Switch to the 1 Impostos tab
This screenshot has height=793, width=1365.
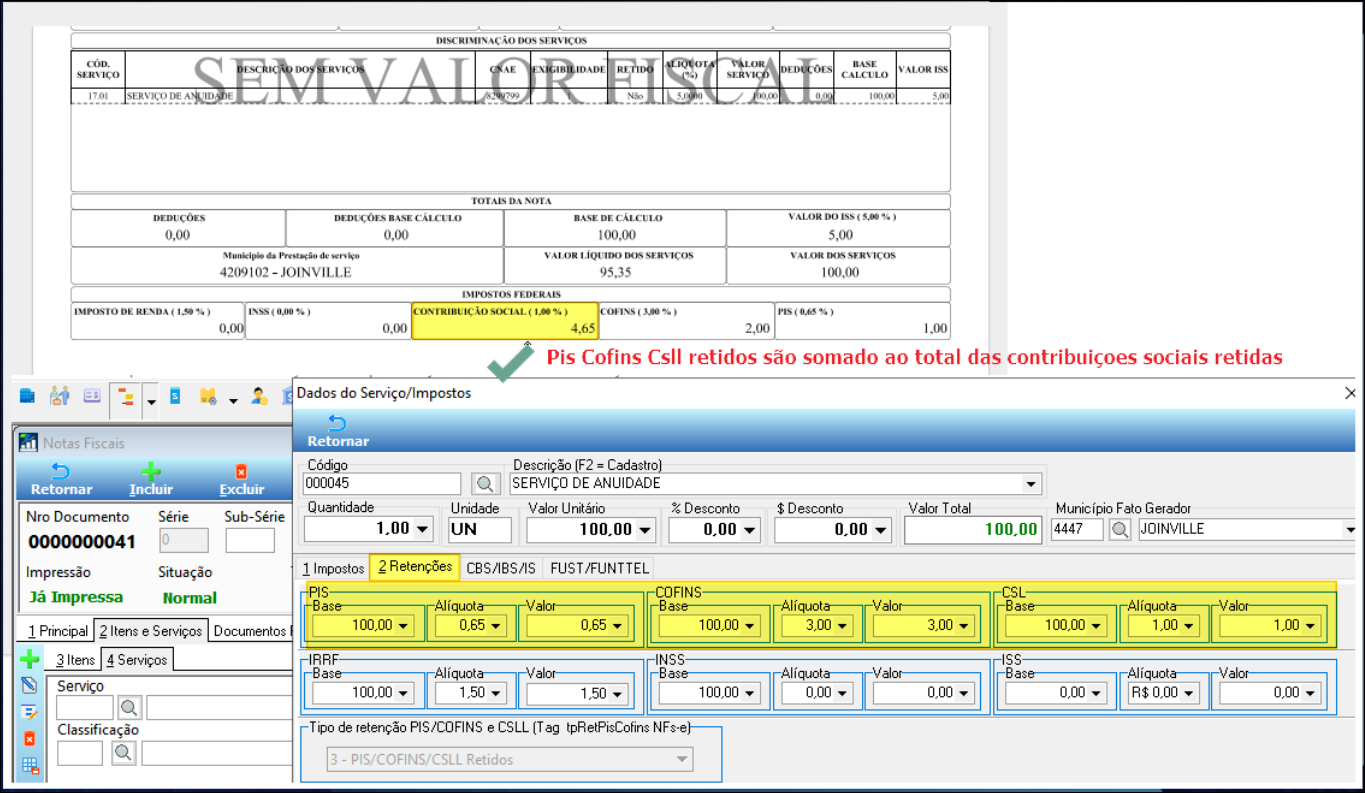point(334,568)
